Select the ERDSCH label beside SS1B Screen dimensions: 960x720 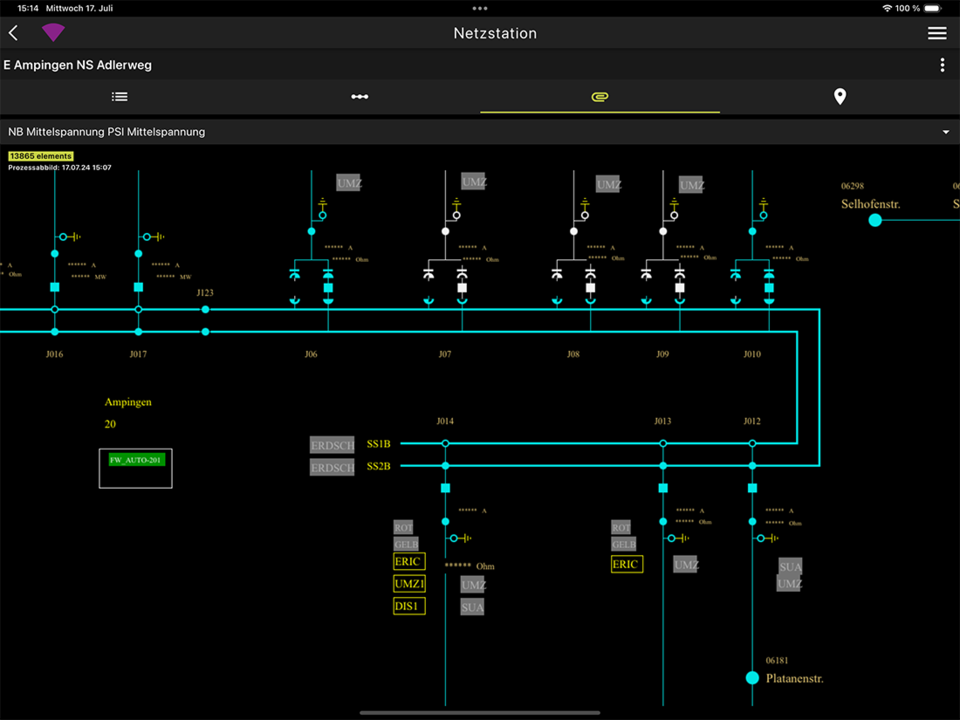(332, 445)
